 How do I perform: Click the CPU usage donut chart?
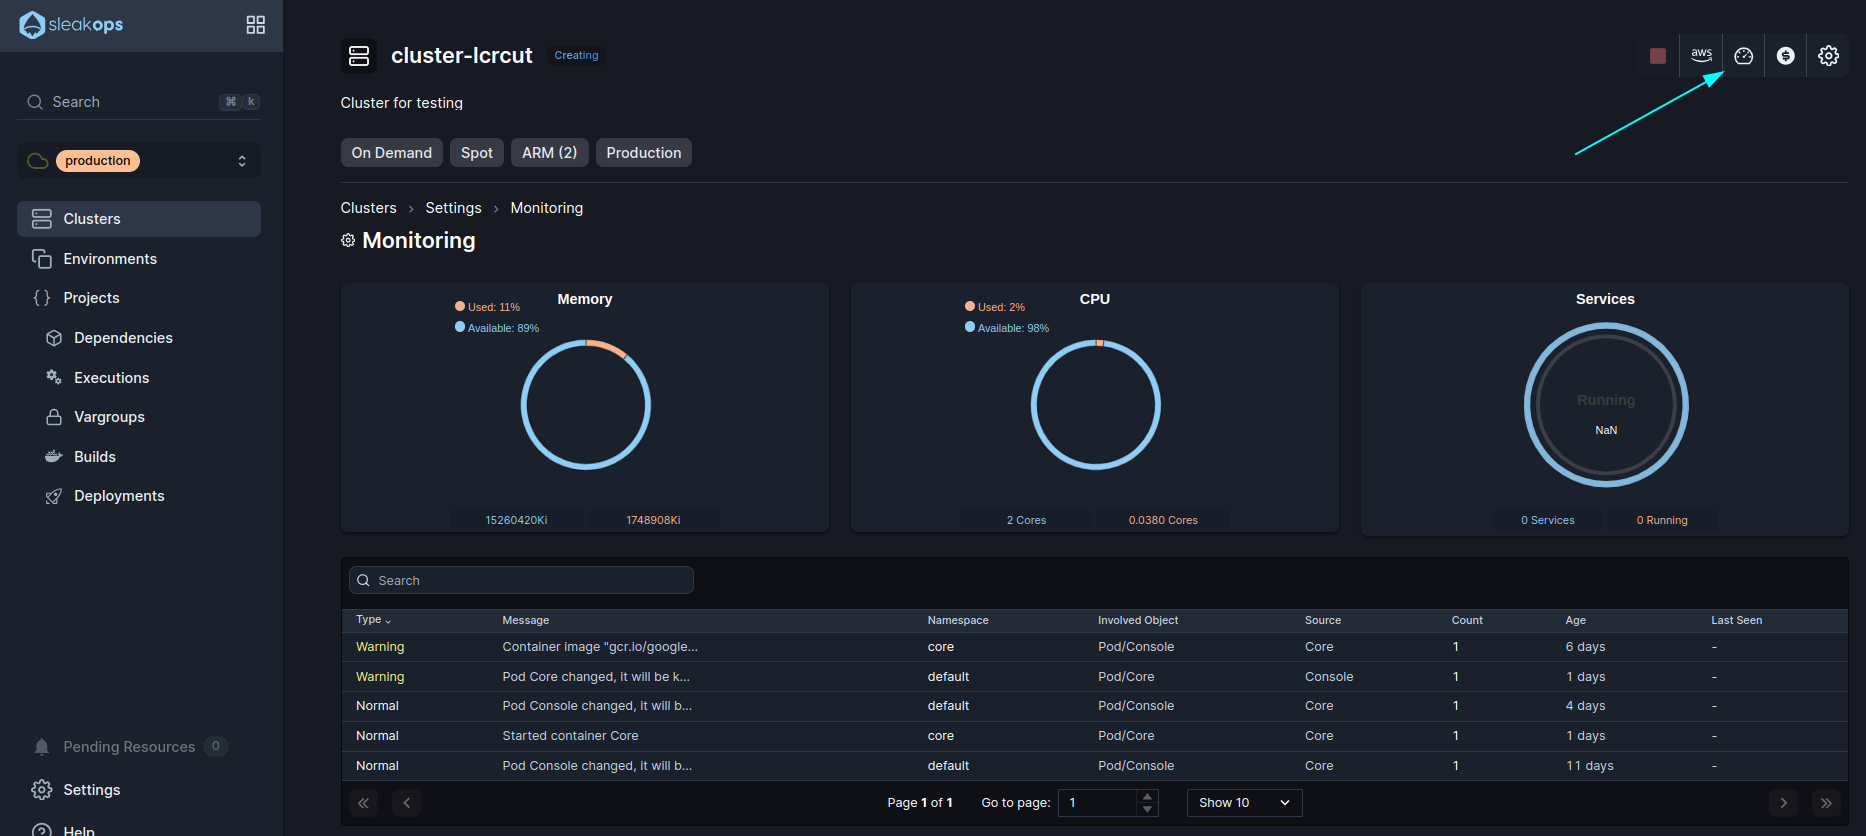click(x=1096, y=405)
